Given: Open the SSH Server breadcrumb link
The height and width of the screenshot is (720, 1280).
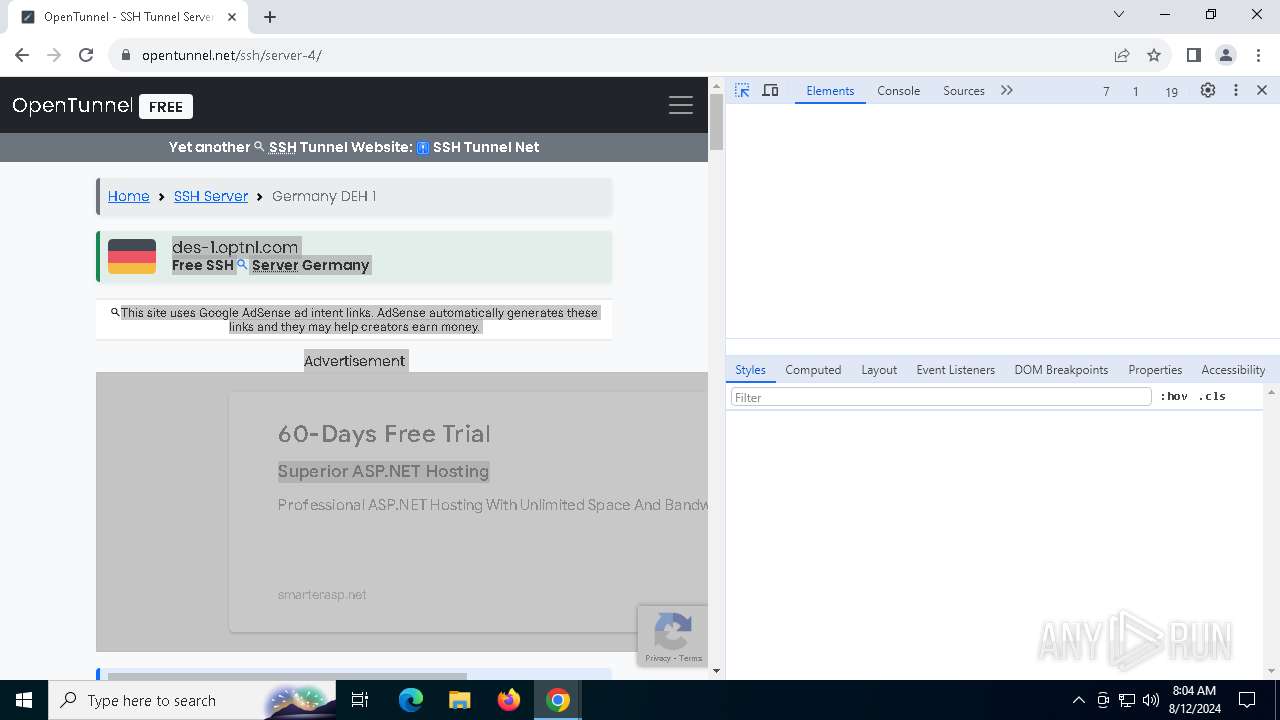Looking at the screenshot, I should [x=211, y=196].
